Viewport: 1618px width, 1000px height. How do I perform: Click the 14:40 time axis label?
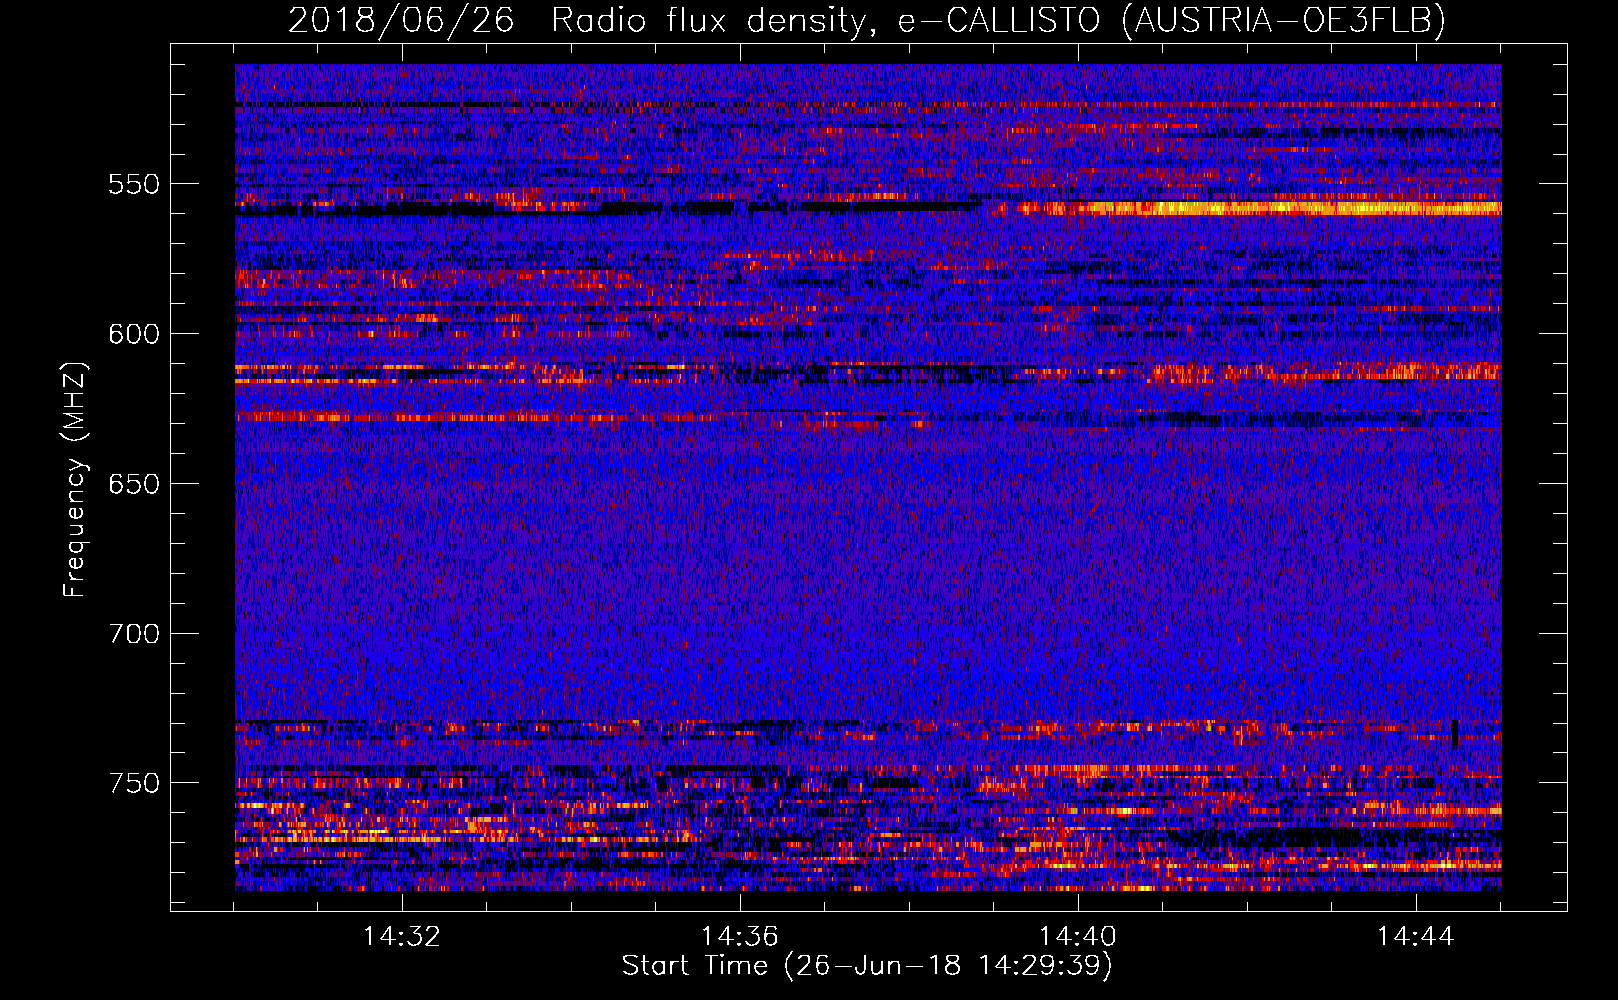(x=1078, y=937)
